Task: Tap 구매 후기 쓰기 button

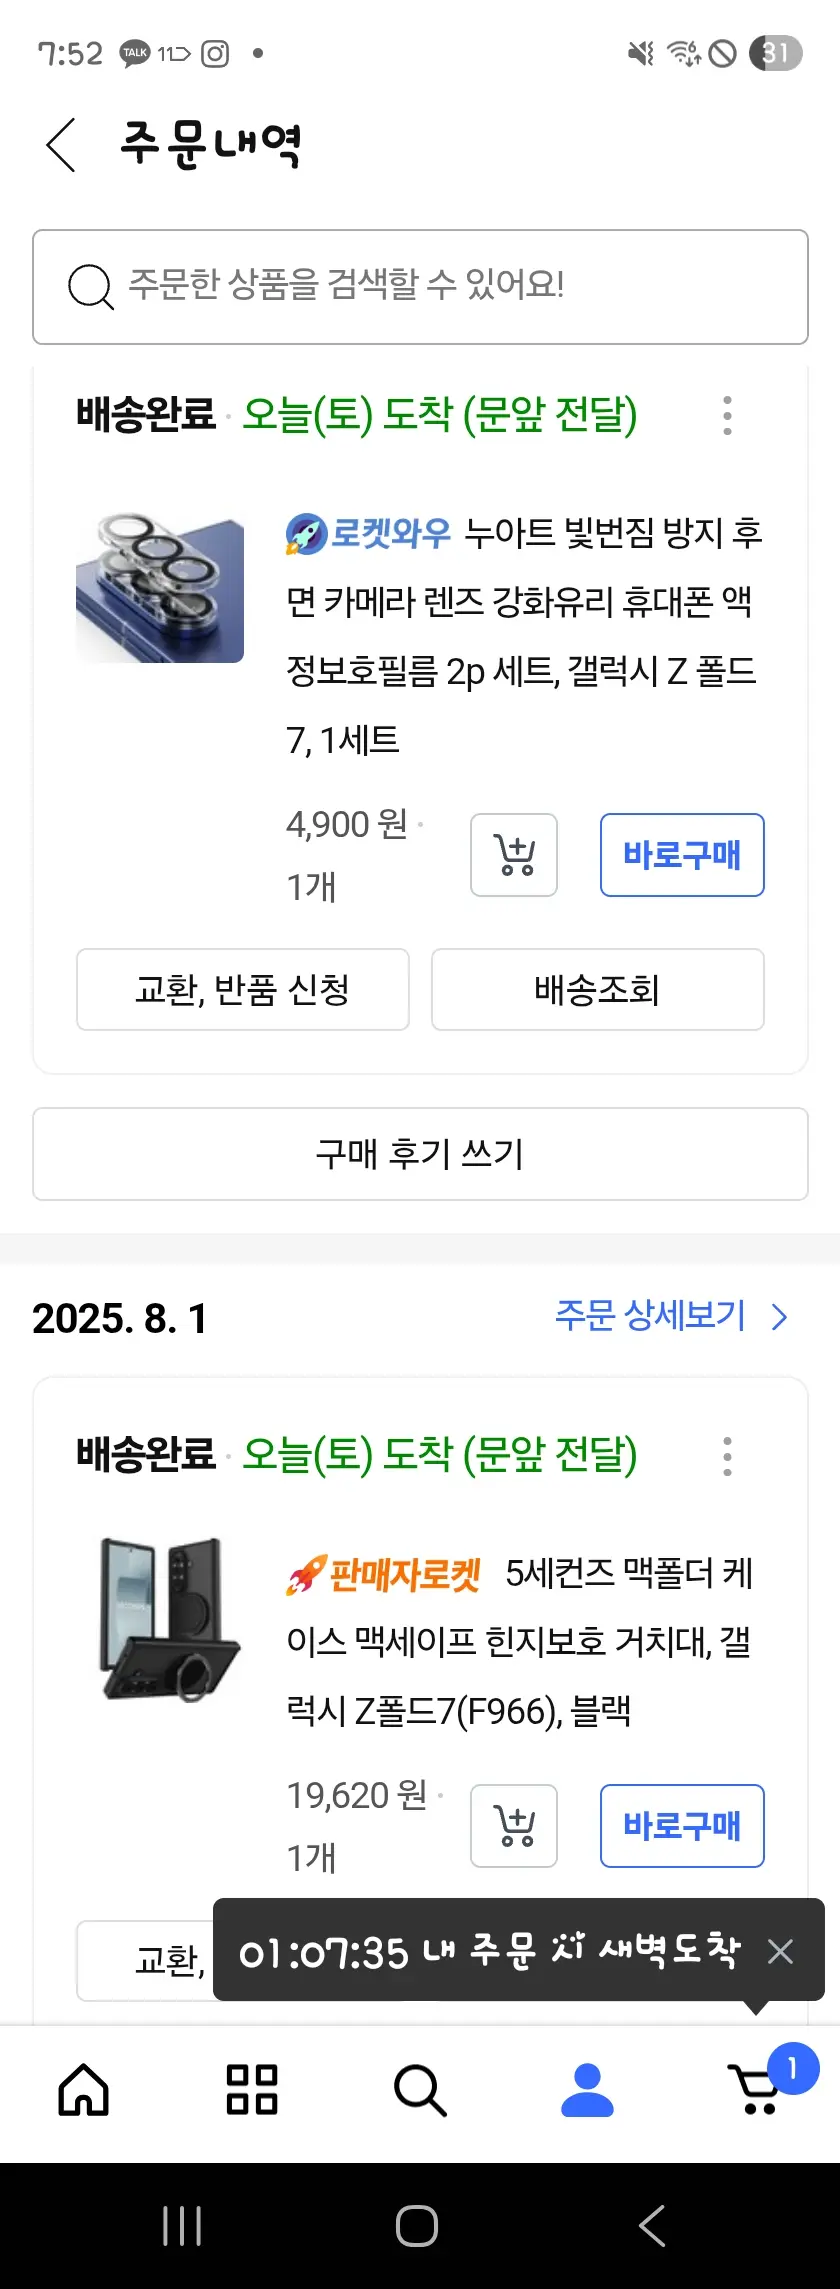Action: point(420,1154)
